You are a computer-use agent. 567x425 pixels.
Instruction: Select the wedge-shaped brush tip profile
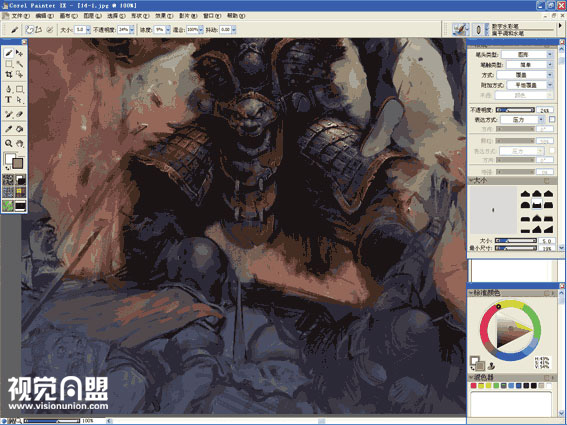coord(549,229)
